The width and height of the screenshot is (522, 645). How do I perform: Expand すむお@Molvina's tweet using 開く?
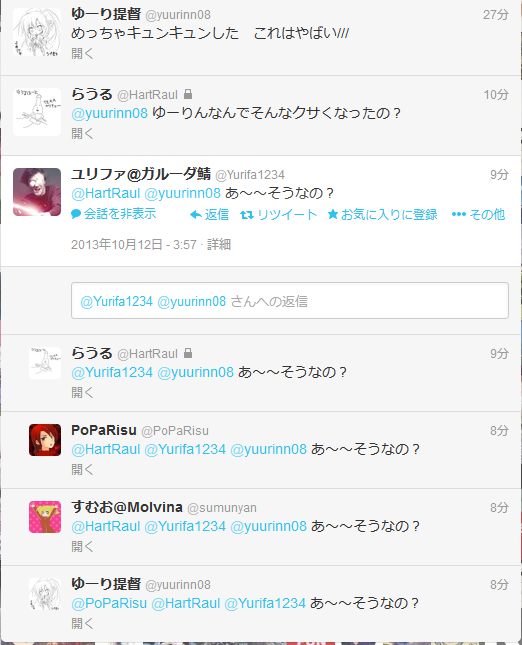[82, 546]
